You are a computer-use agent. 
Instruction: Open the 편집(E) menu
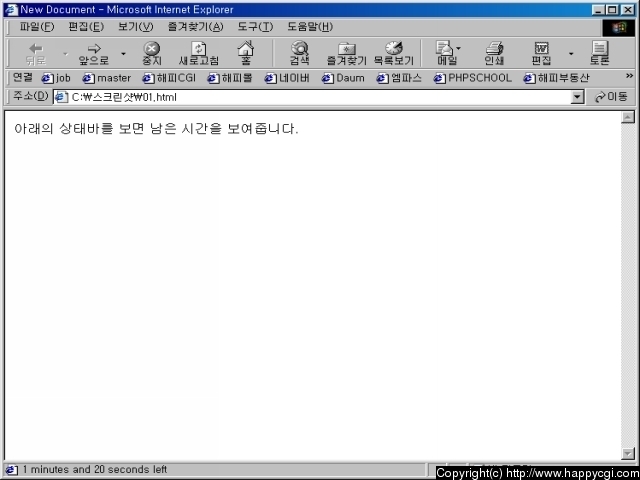(86, 27)
